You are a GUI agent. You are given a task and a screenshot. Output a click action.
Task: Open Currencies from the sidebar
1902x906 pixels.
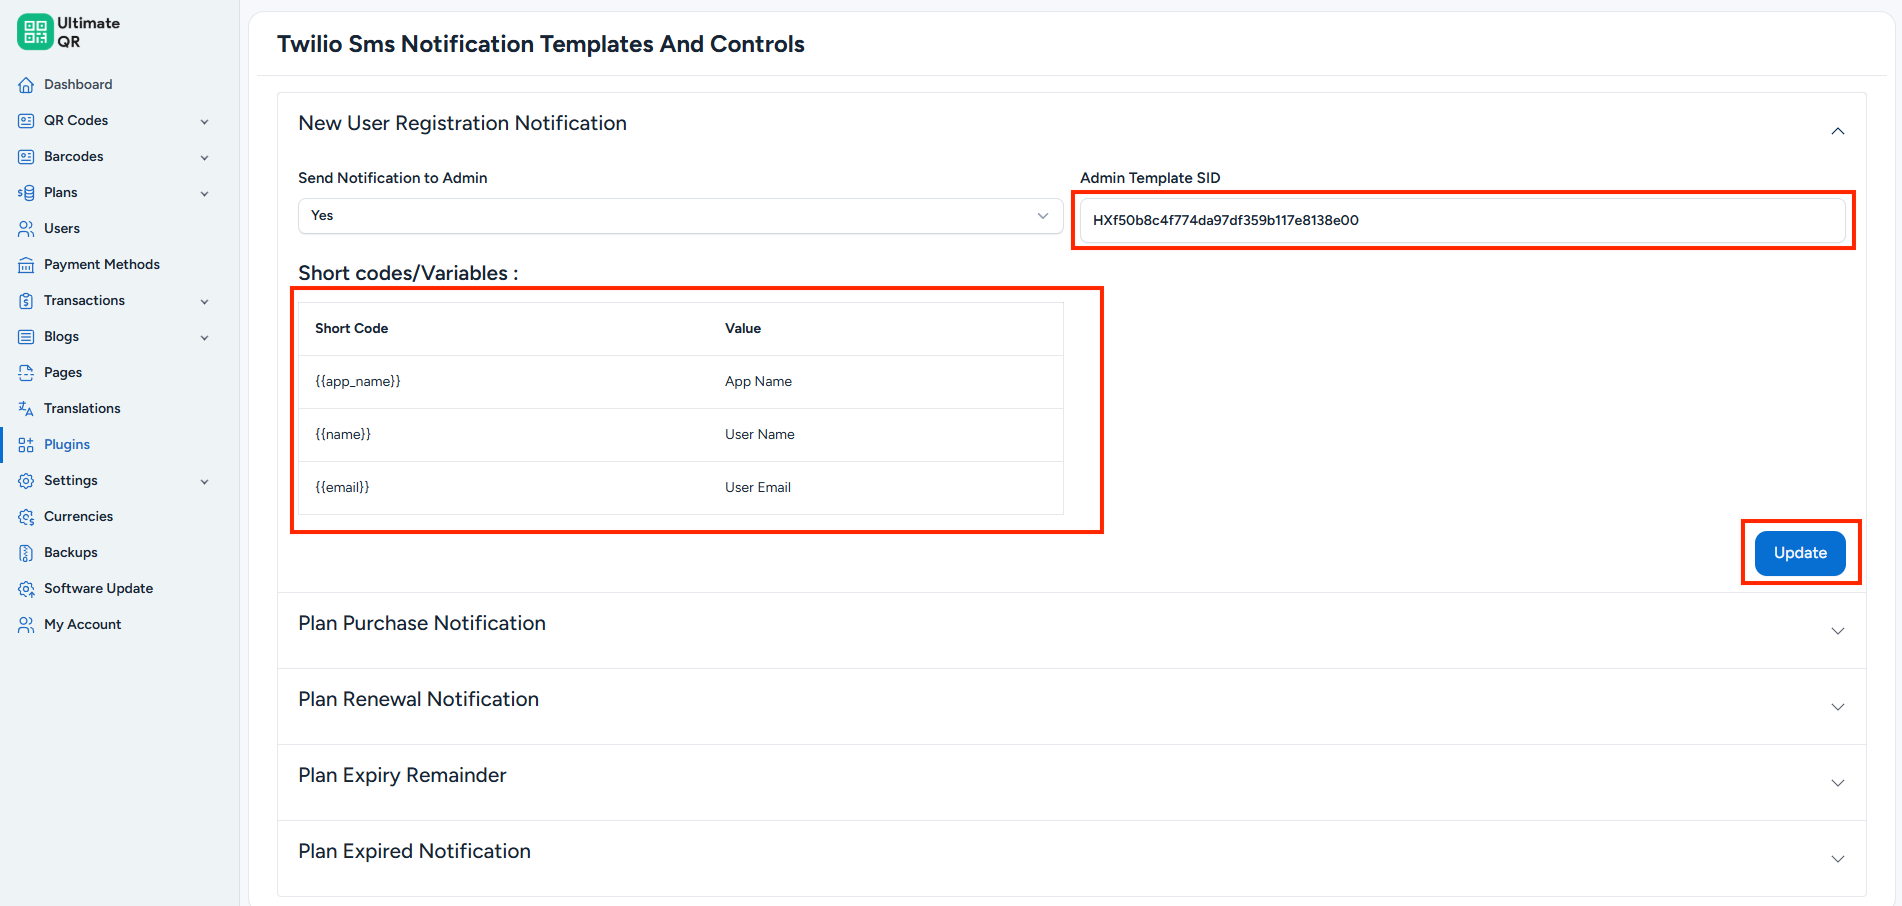click(x=78, y=517)
